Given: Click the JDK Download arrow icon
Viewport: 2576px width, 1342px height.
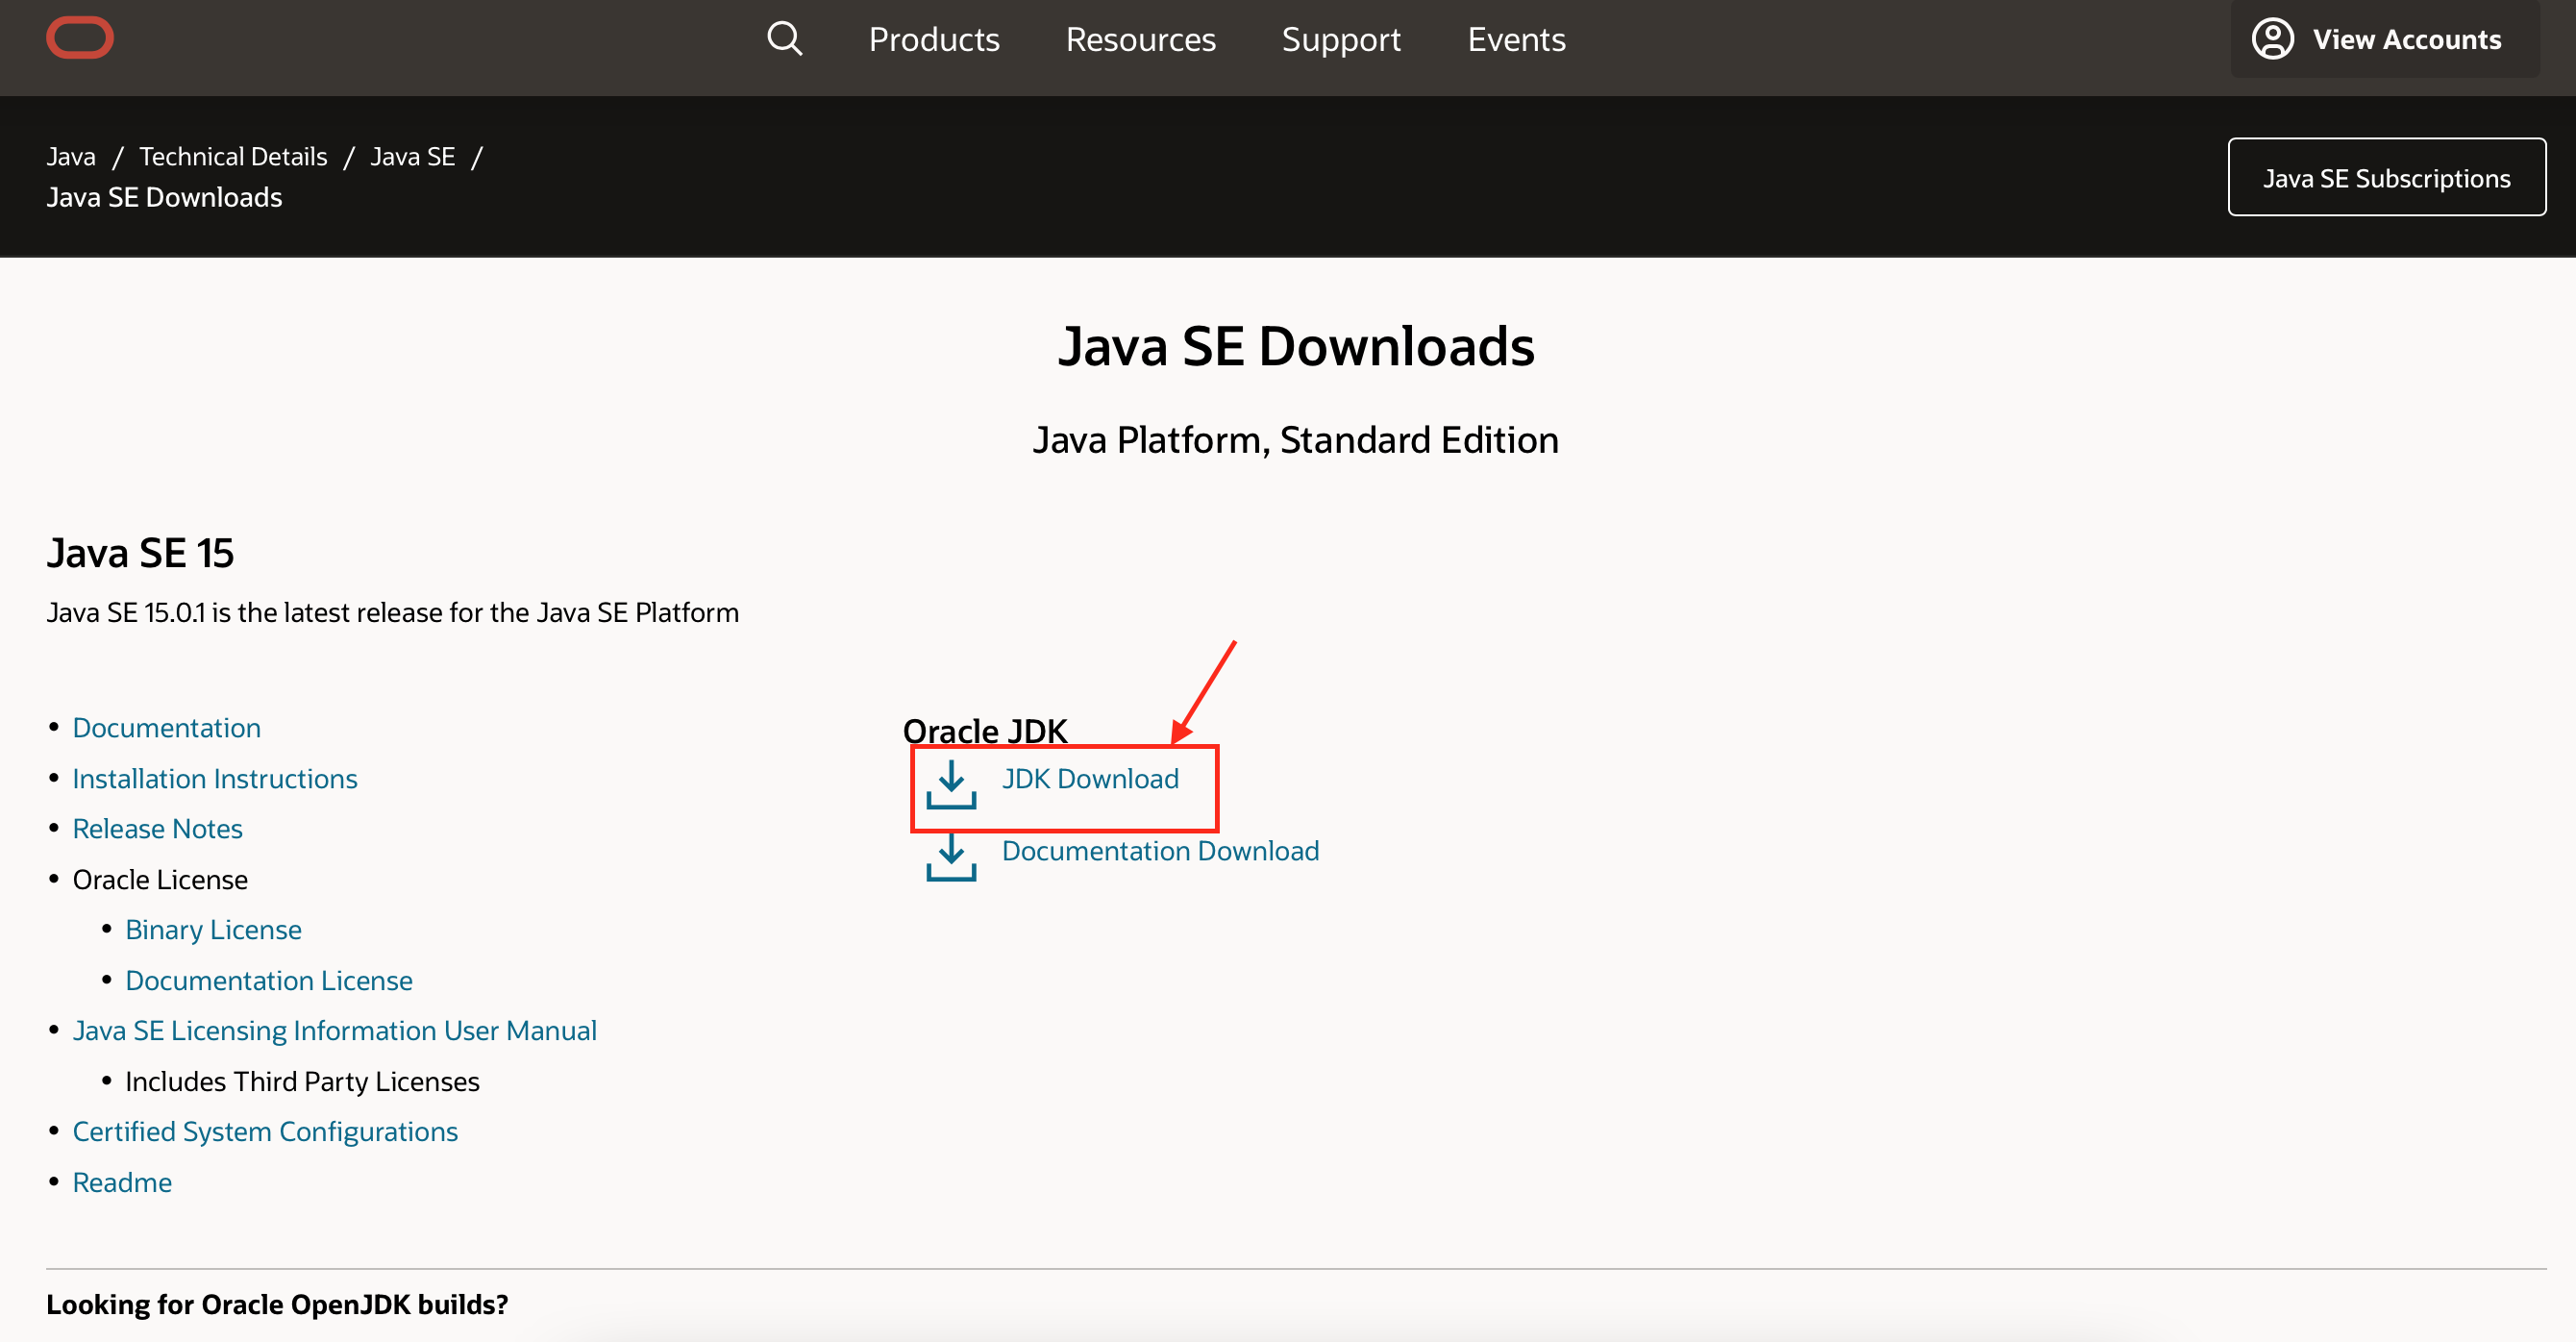Looking at the screenshot, I should (x=951, y=784).
